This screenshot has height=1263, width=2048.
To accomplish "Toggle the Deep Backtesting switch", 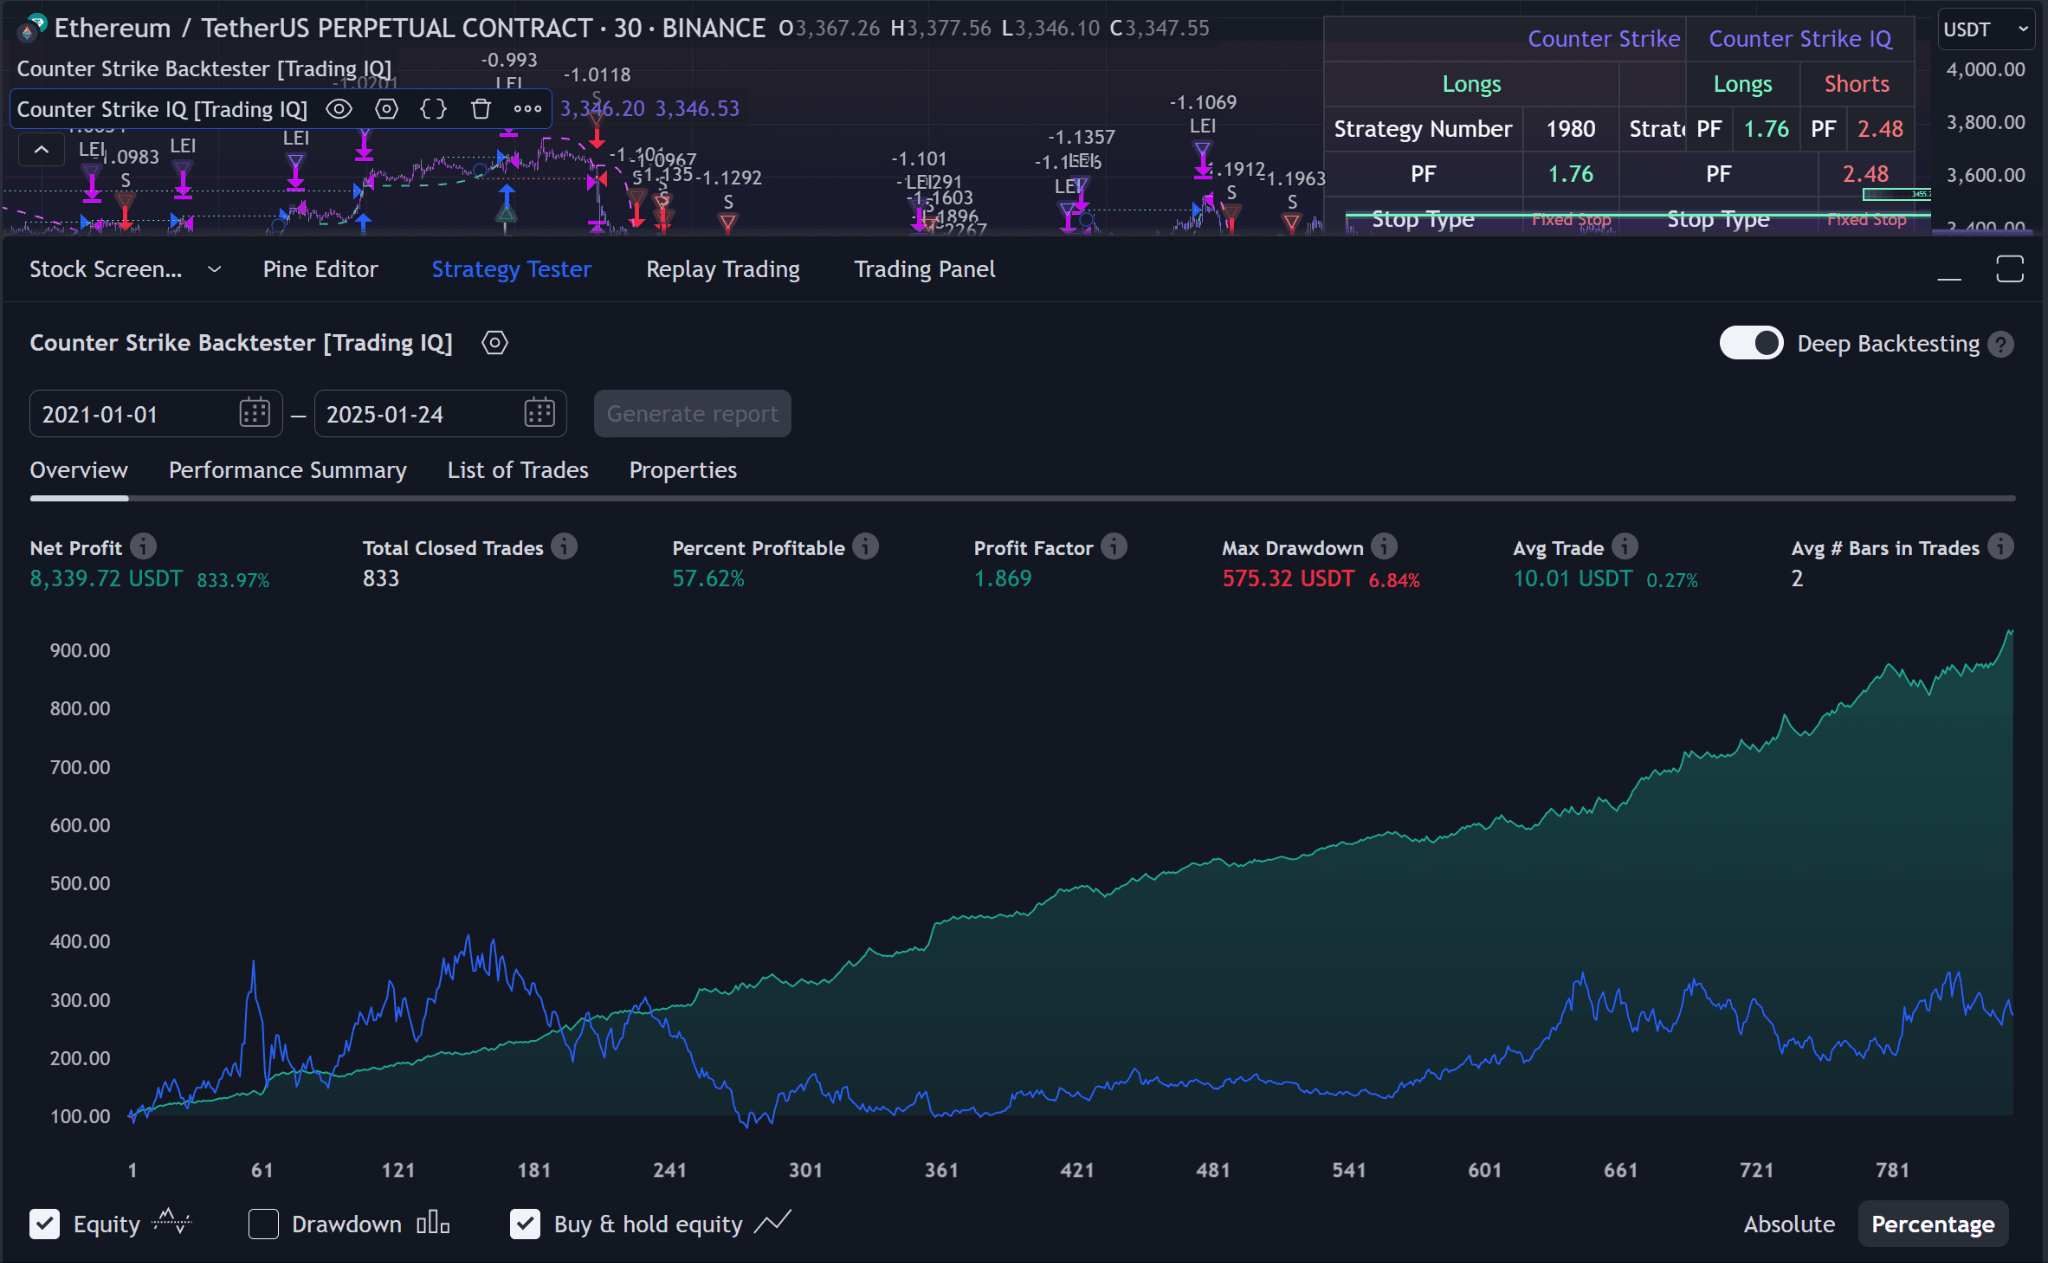I will 1751,343.
